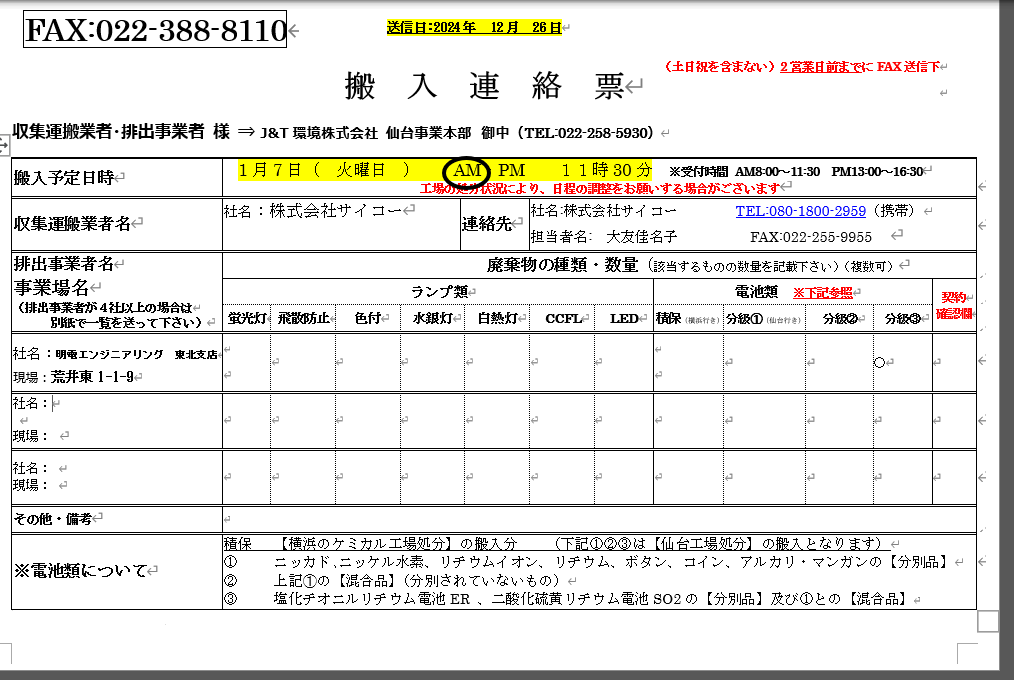
Task: Select the LED column header cell
Action: (624, 319)
